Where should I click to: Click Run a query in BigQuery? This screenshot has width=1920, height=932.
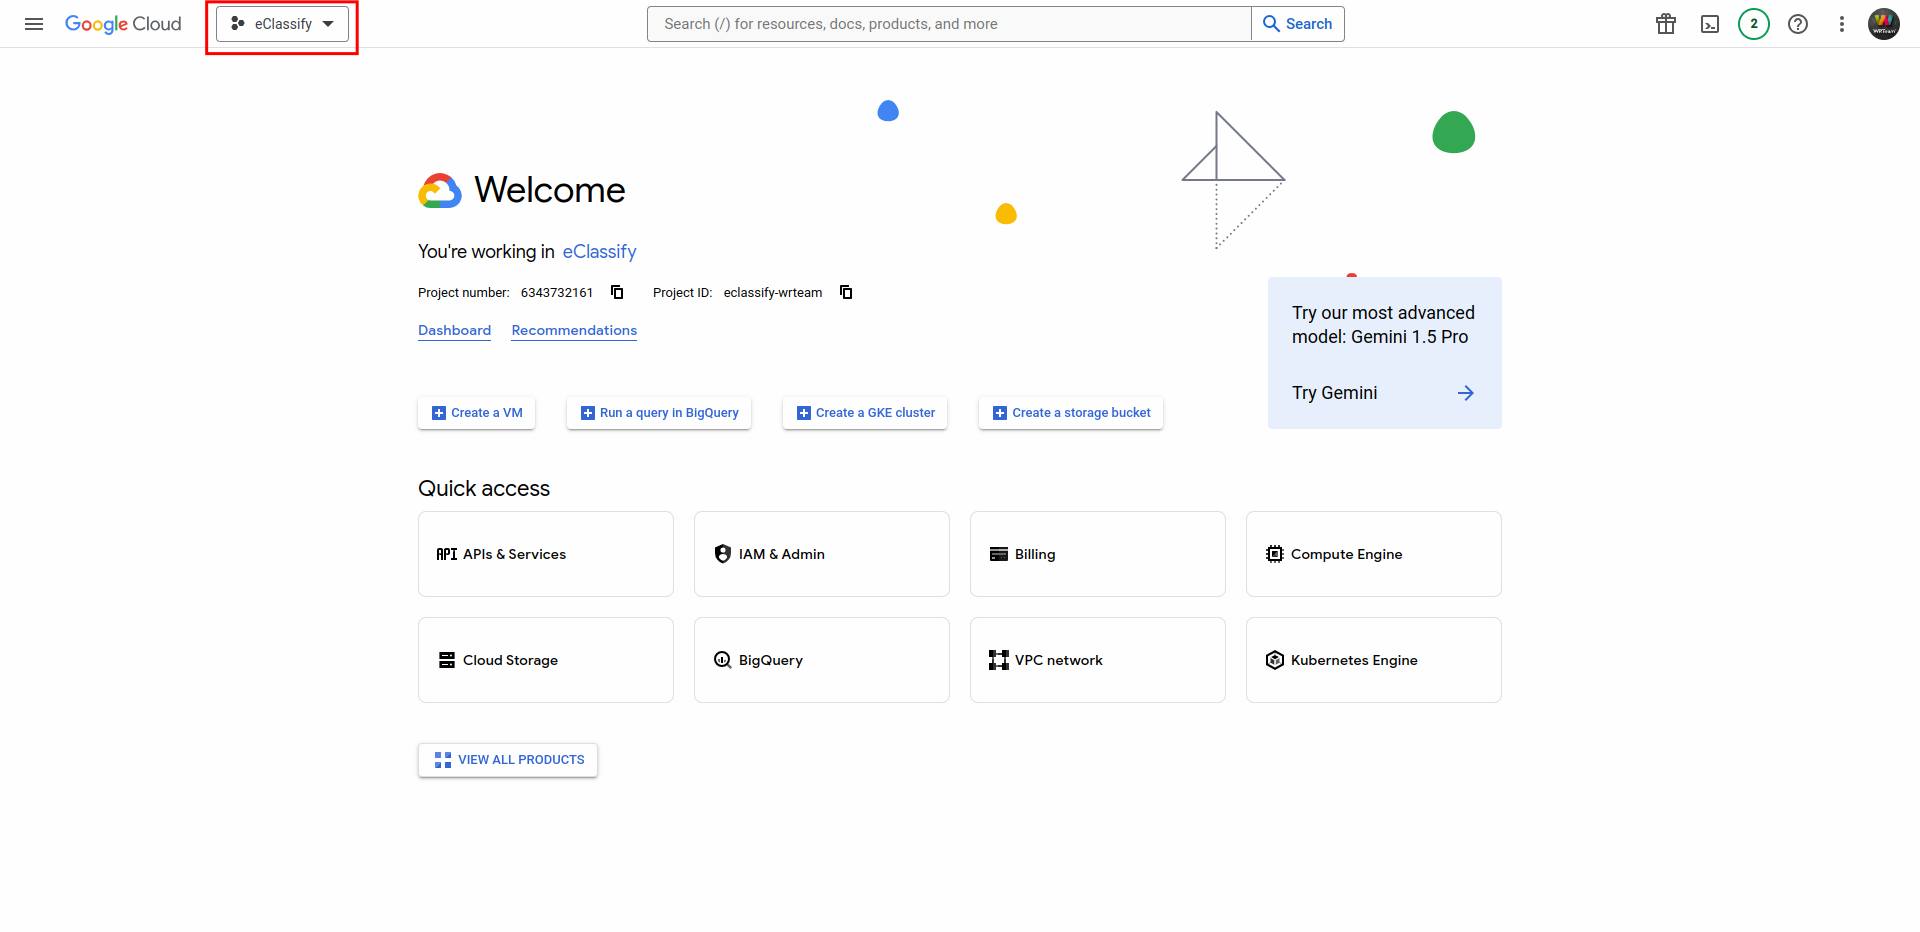click(x=659, y=413)
